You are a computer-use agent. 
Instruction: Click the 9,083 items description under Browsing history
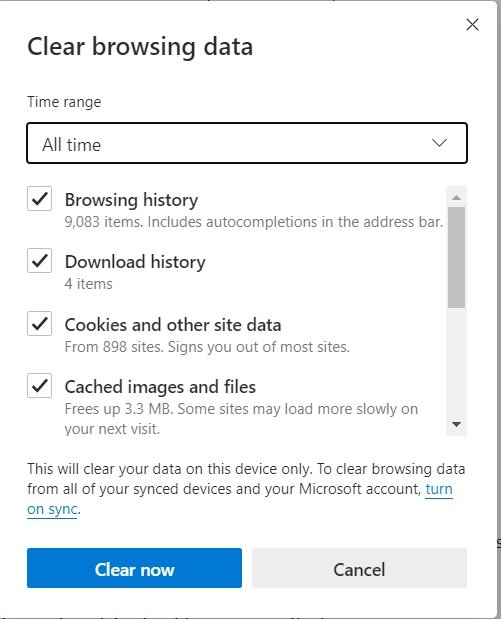click(x=254, y=222)
